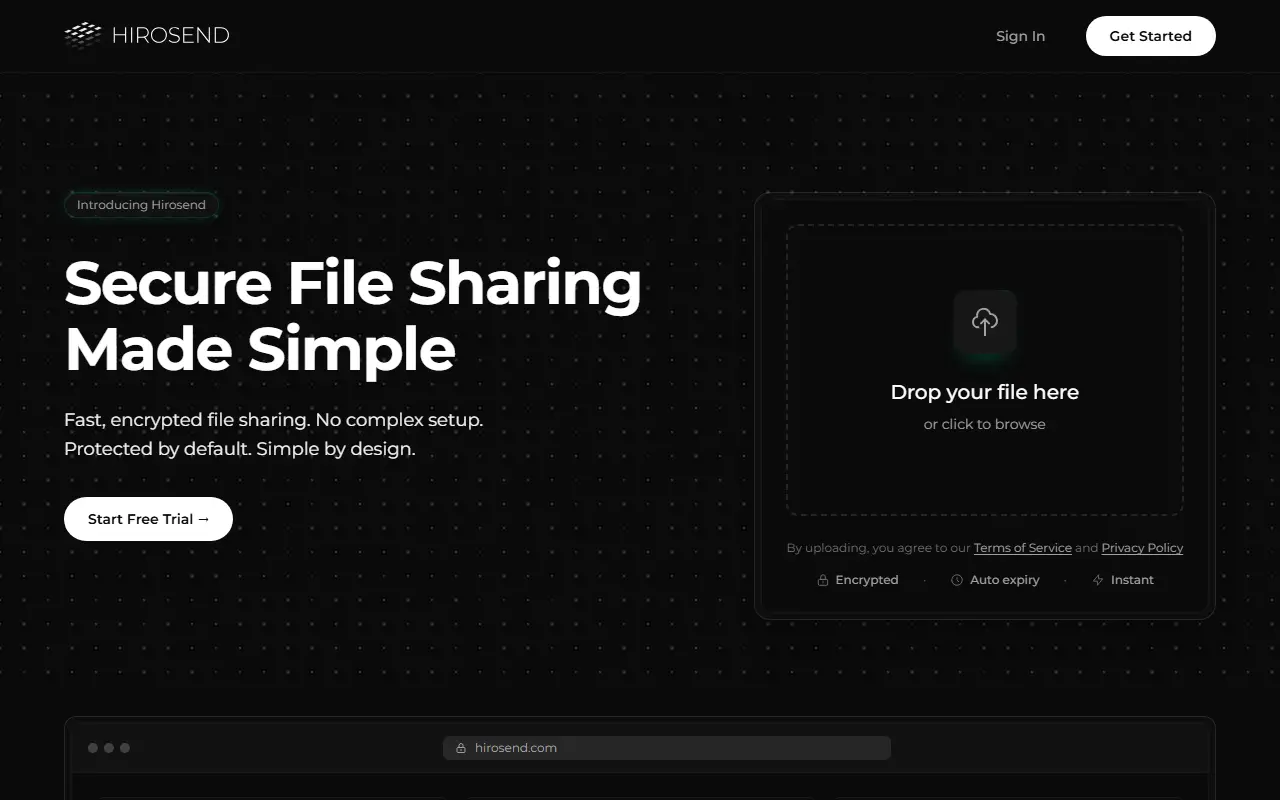Open the Sign In page
Viewport: 1280px width, 800px height.
pos(1020,36)
